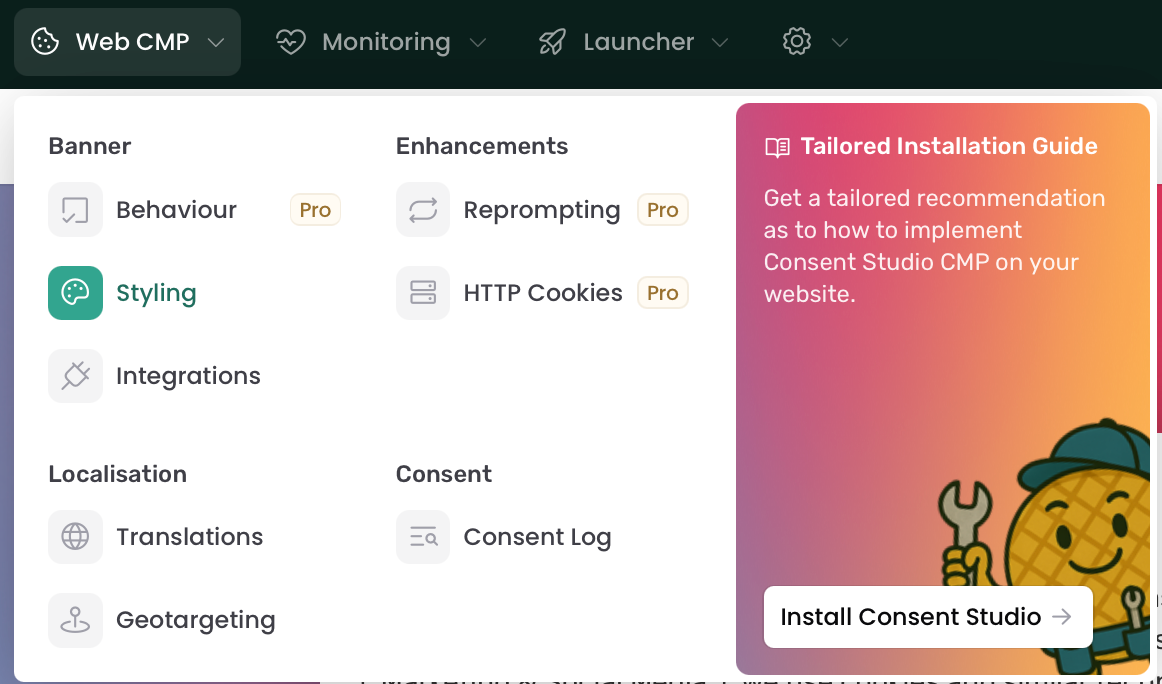Click the Pro badge beside Behaviour
Viewport: 1162px width, 684px height.
click(315, 210)
